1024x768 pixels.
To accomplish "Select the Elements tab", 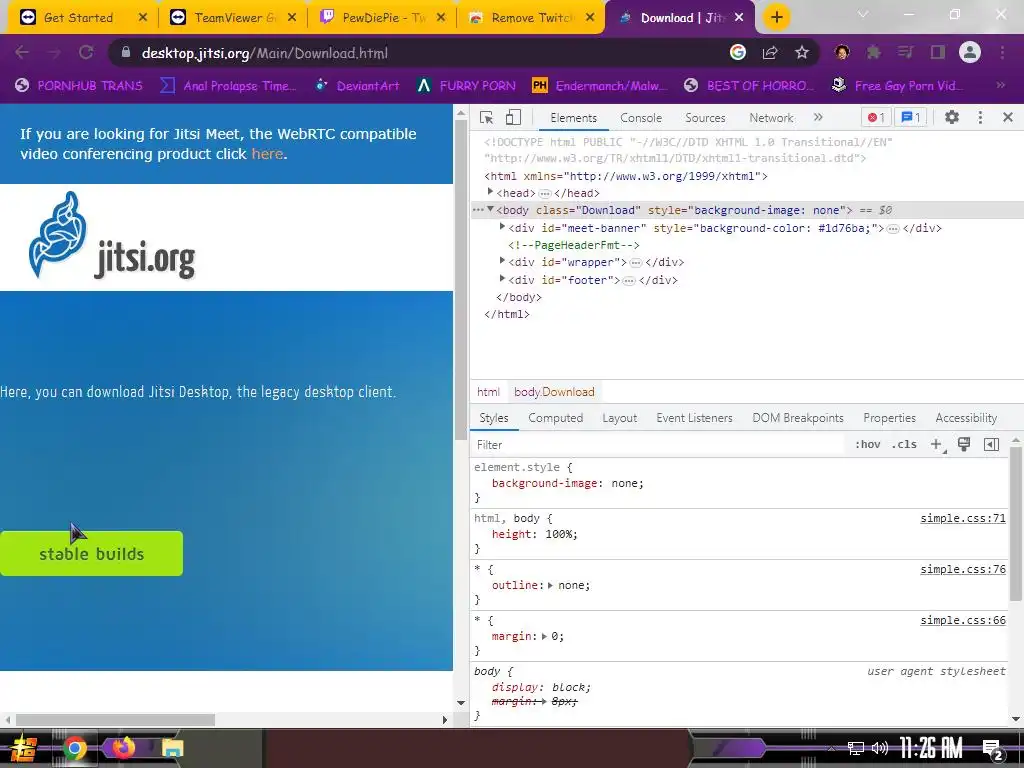I will click(573, 118).
